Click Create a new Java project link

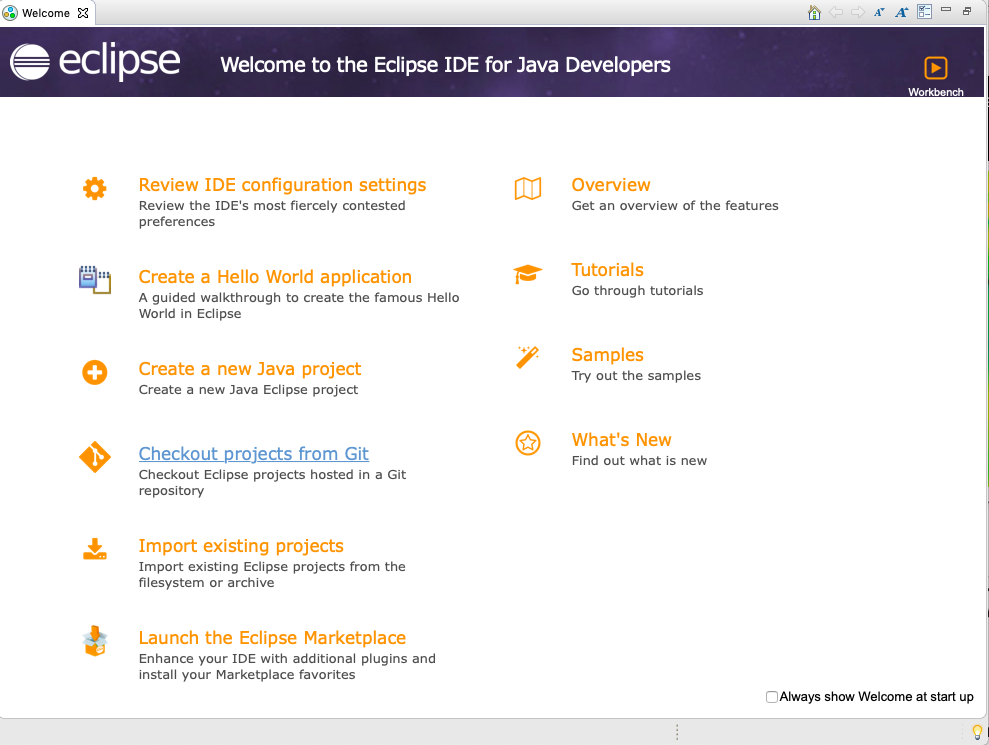(x=250, y=369)
